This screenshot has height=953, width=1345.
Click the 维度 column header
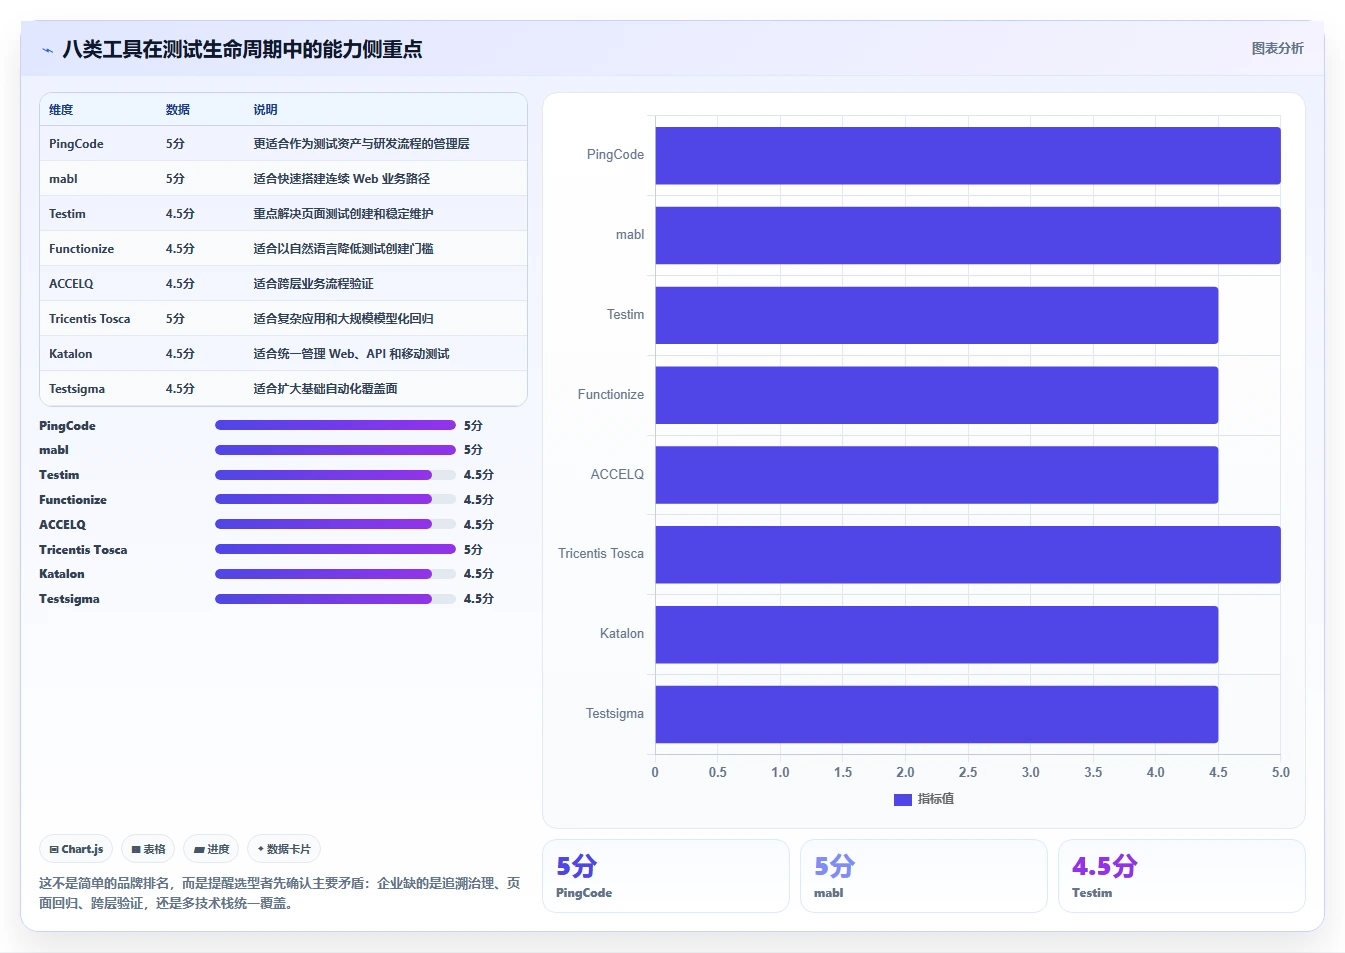[x=61, y=110]
